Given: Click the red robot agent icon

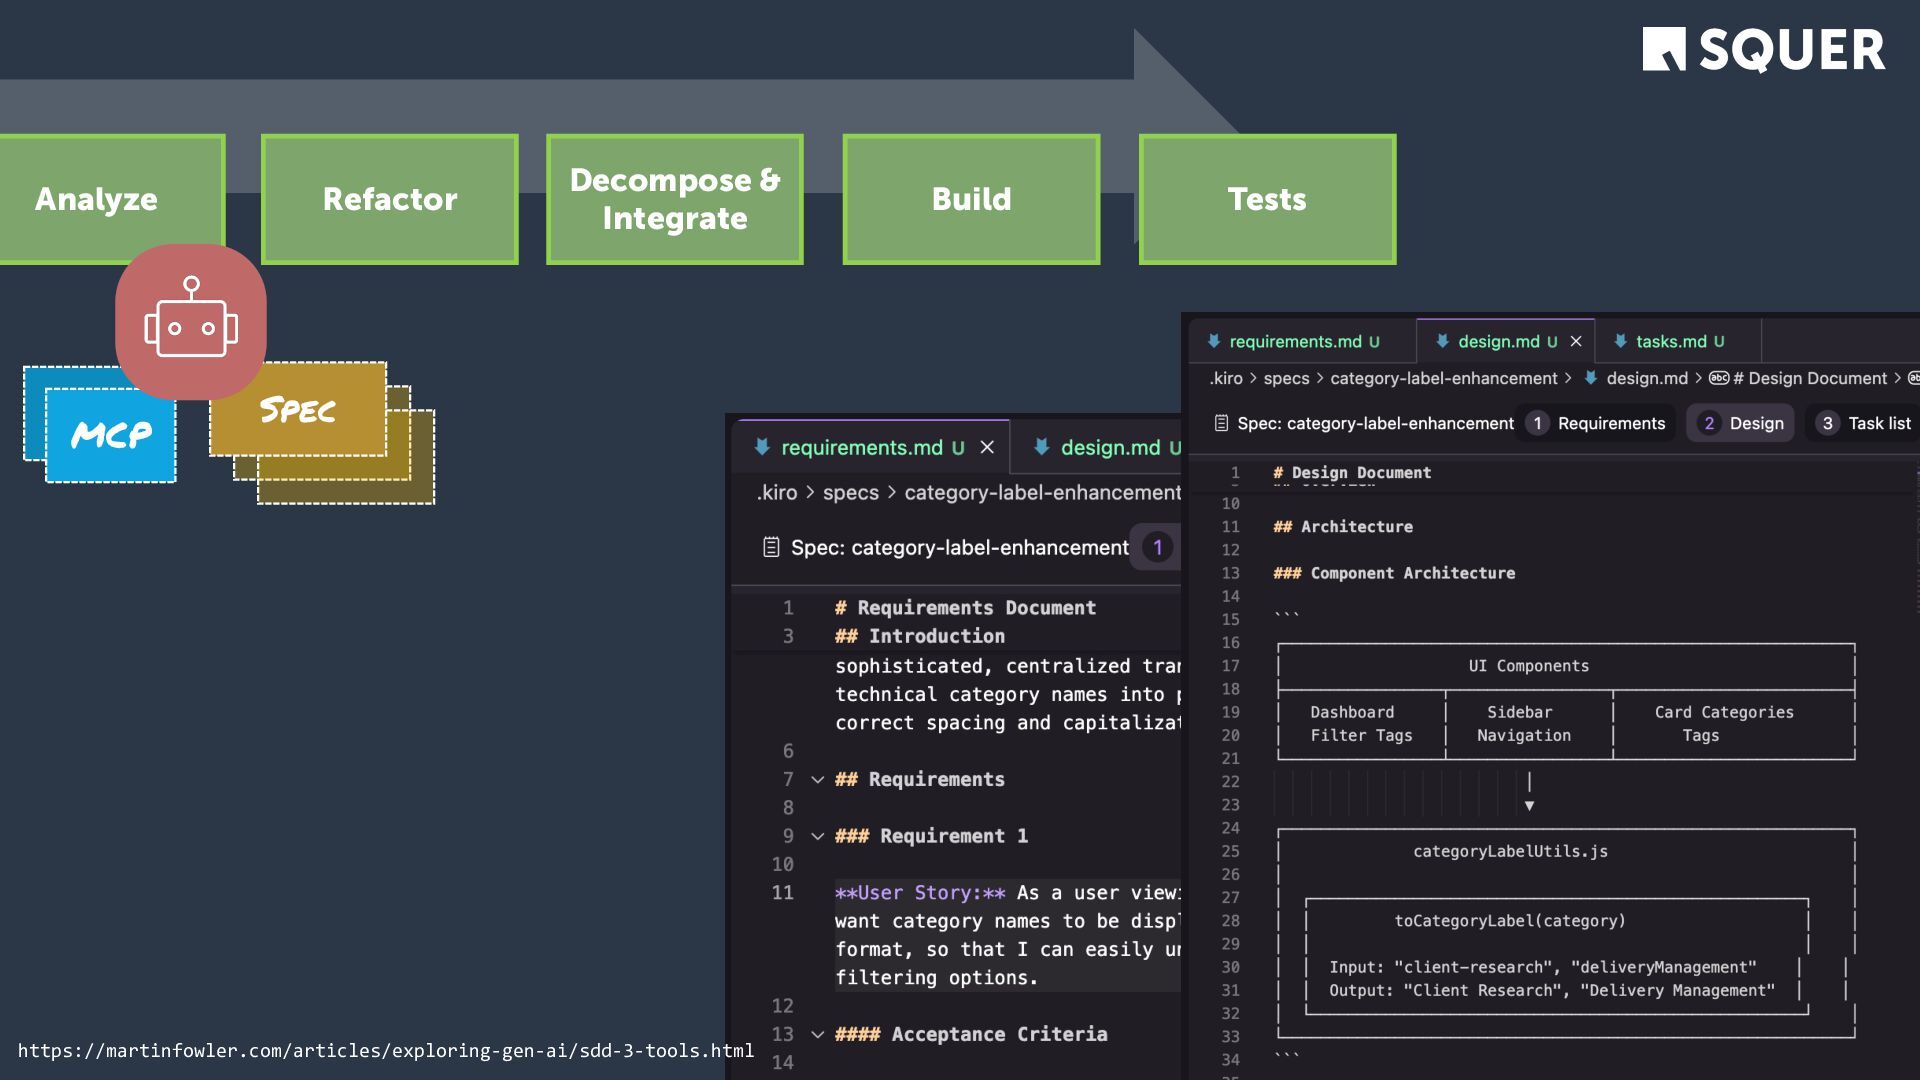Looking at the screenshot, I should pyautogui.click(x=190, y=321).
